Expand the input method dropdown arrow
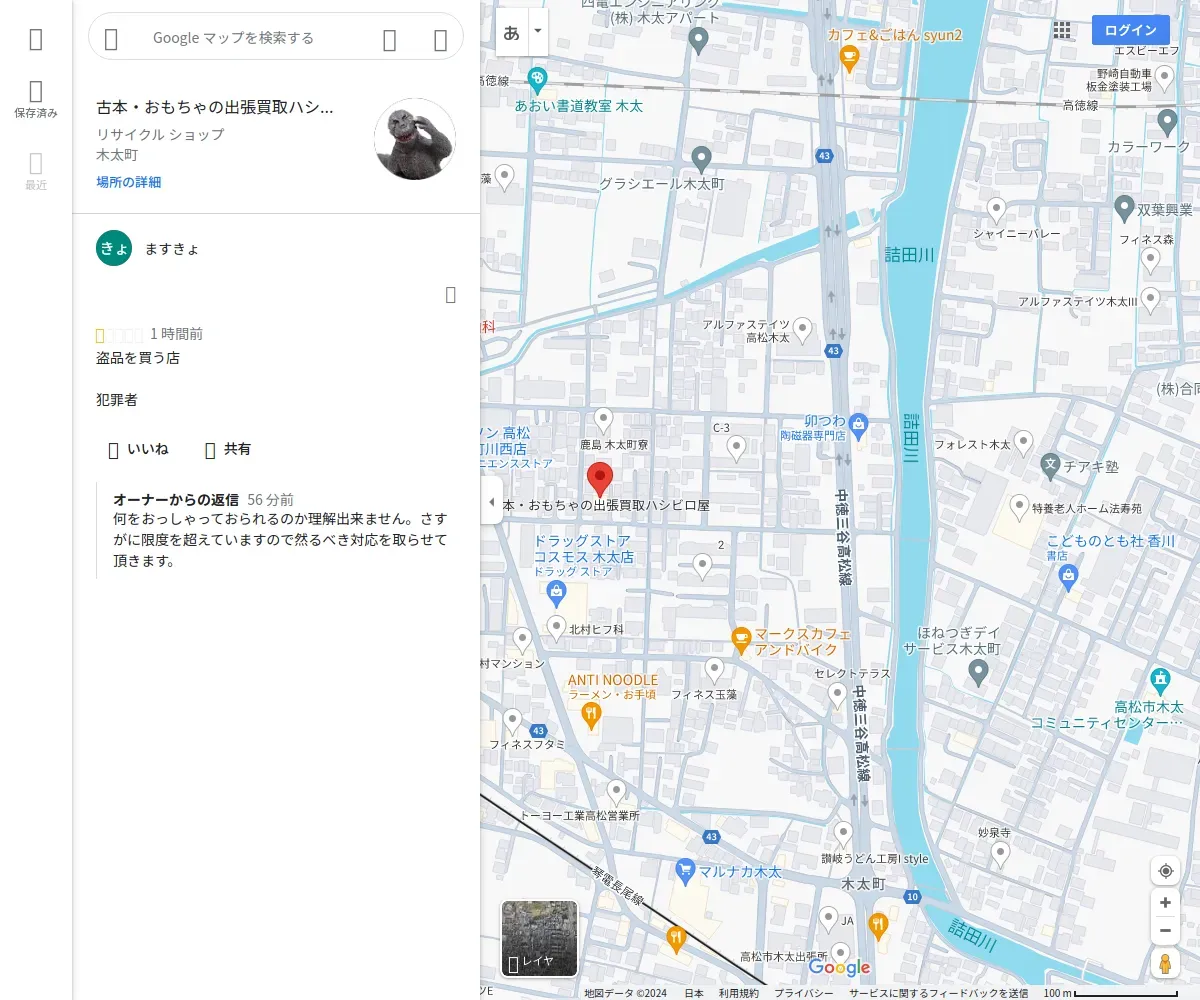The height and width of the screenshot is (1000, 1200). 538,32
